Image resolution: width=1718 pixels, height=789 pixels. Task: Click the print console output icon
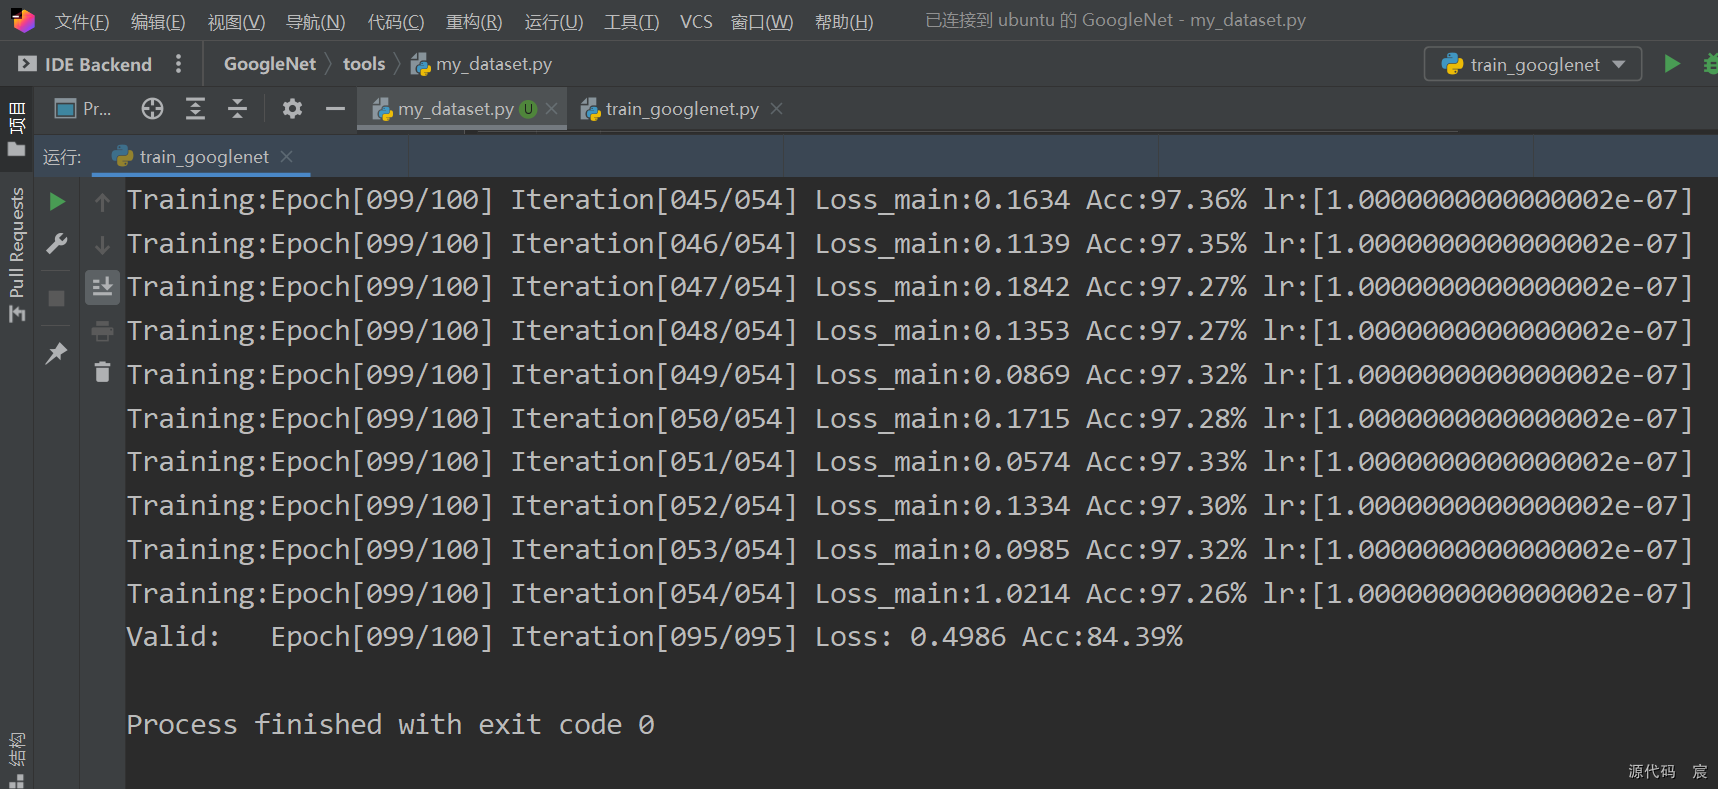click(x=102, y=331)
